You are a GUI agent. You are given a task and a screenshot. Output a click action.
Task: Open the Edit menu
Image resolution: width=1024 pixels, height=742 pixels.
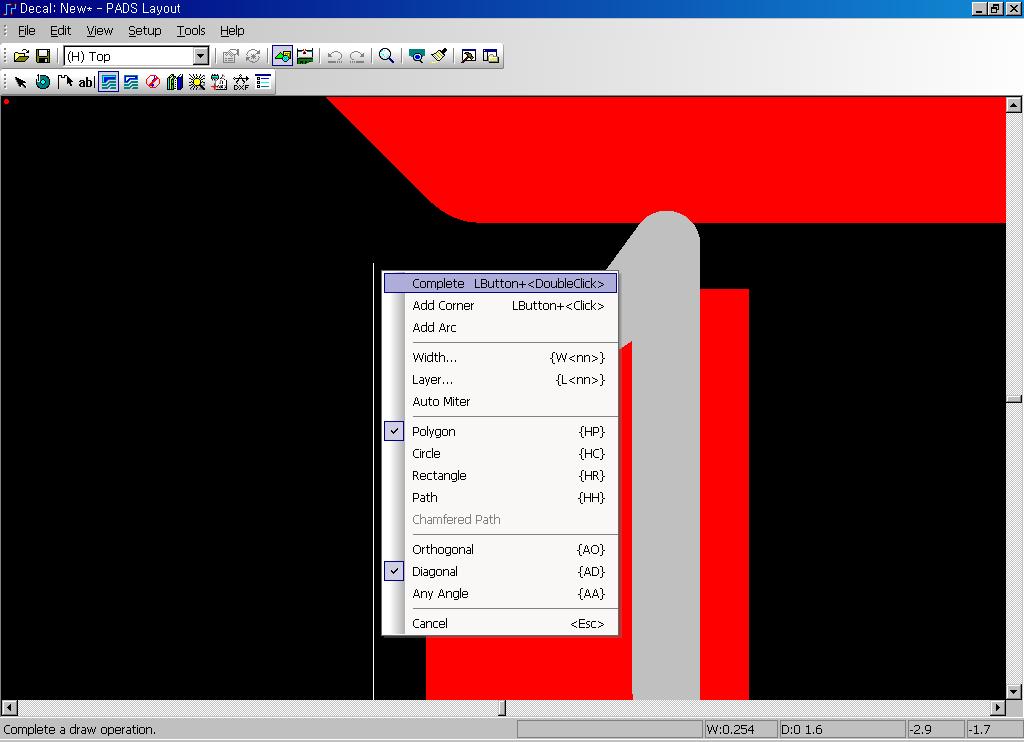coord(61,31)
